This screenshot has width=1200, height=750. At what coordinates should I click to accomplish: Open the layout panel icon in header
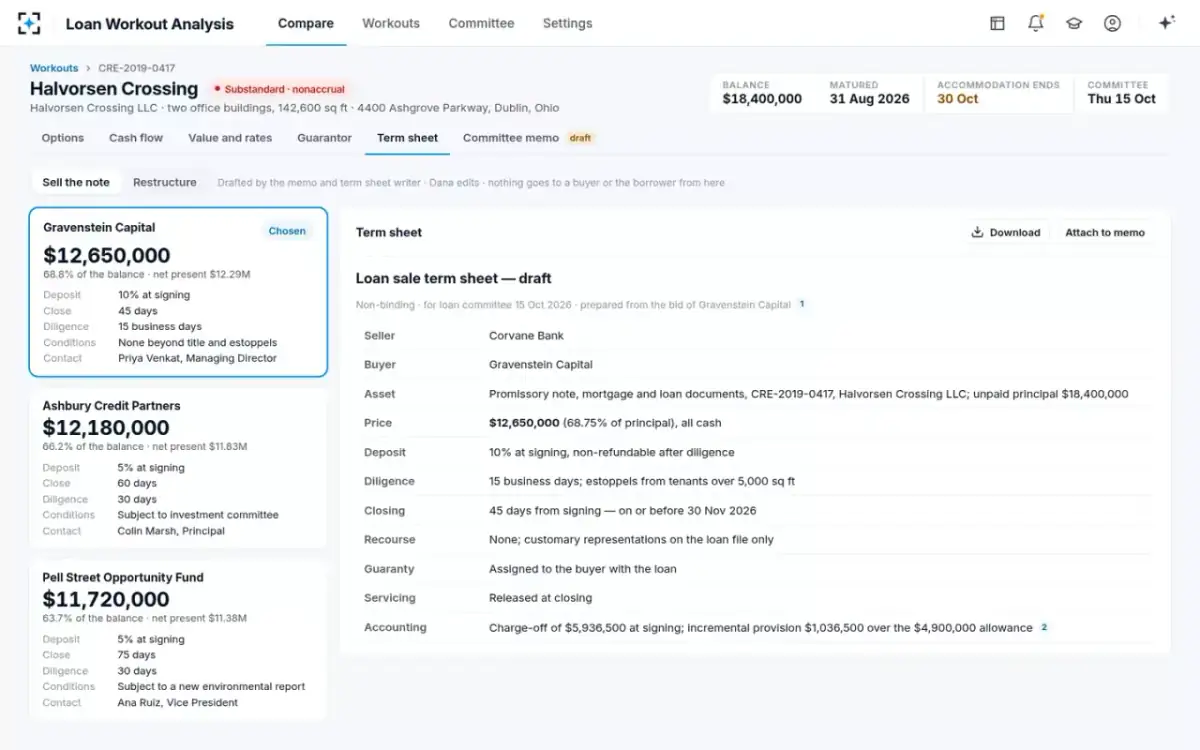pyautogui.click(x=997, y=23)
